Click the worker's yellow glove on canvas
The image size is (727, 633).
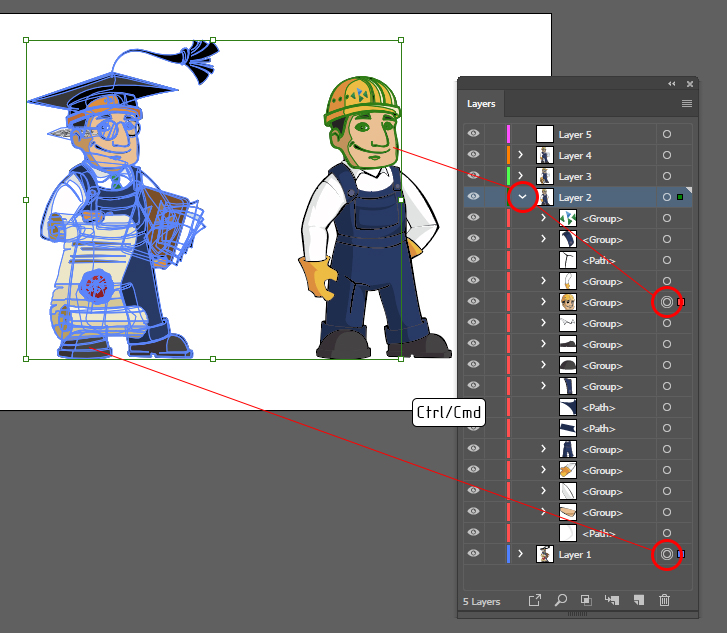[x=317, y=277]
